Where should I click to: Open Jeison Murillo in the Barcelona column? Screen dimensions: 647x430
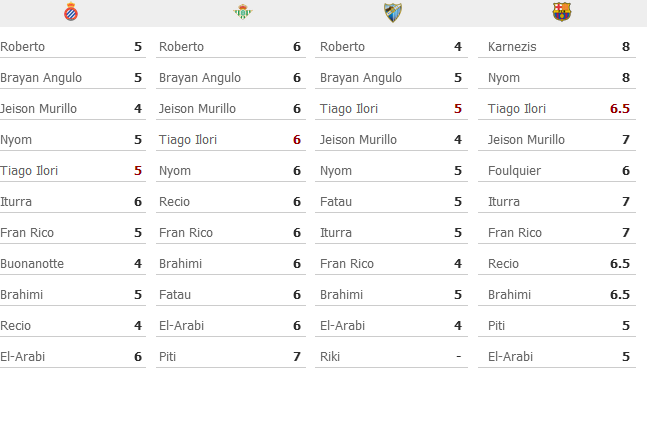526,140
